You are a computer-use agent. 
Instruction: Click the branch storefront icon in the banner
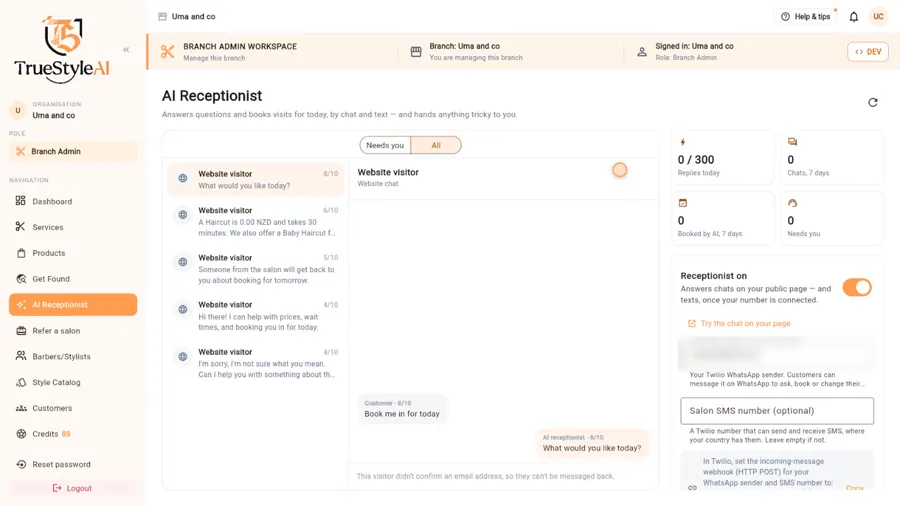click(x=416, y=52)
